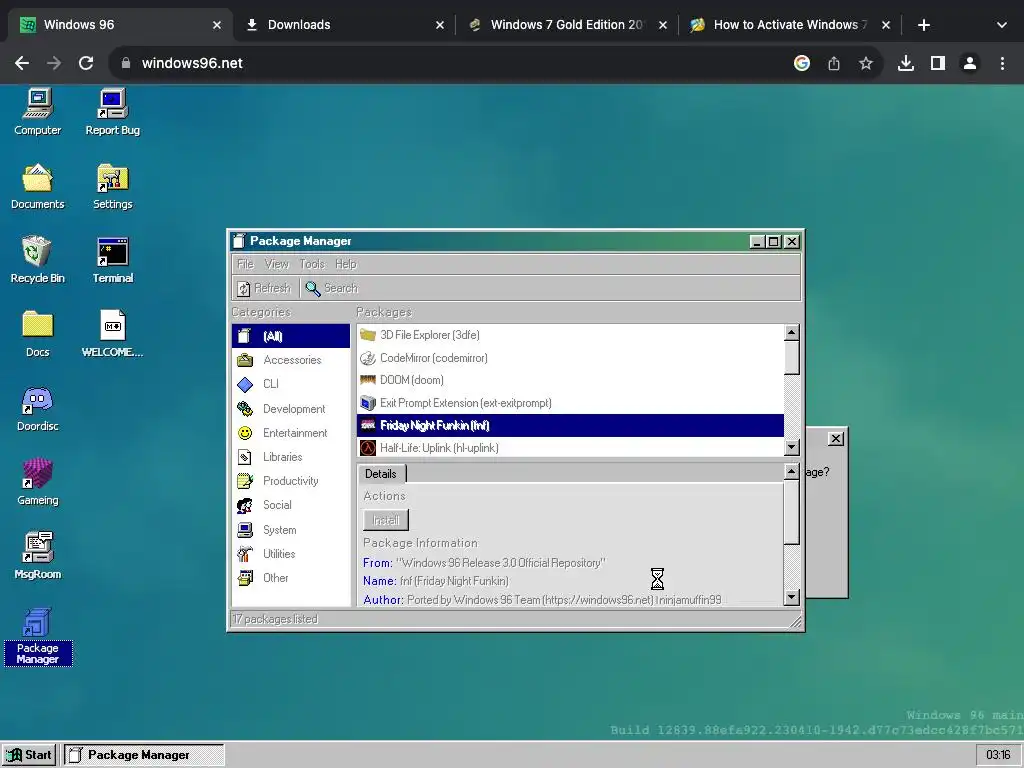
Task: Click the share page icon
Action: coord(833,63)
